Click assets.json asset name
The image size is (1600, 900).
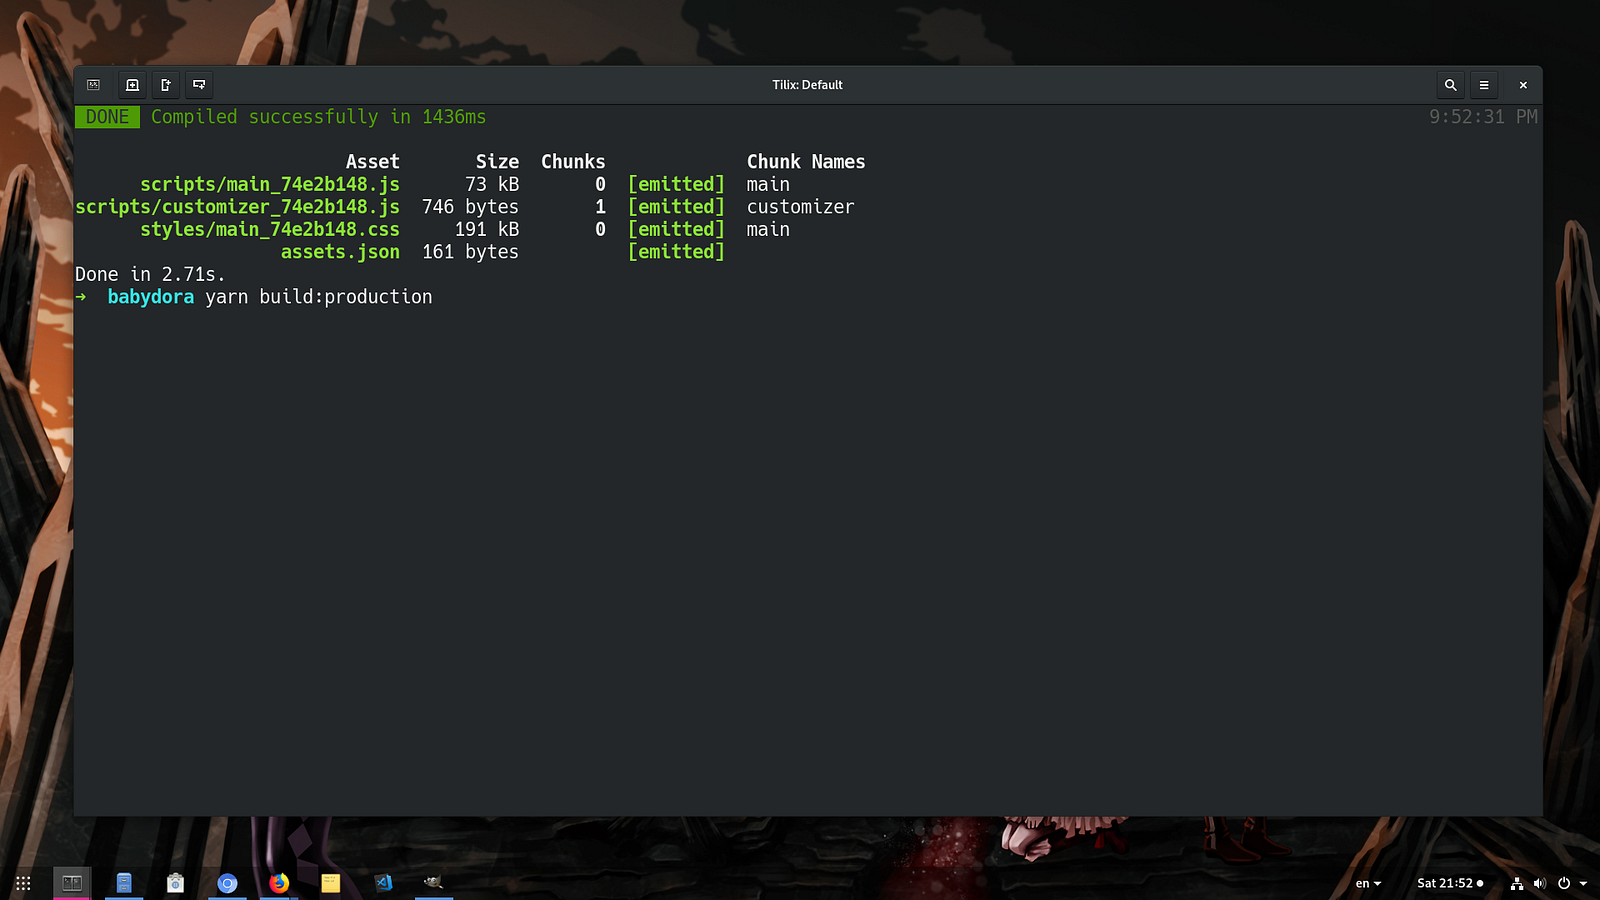340,252
